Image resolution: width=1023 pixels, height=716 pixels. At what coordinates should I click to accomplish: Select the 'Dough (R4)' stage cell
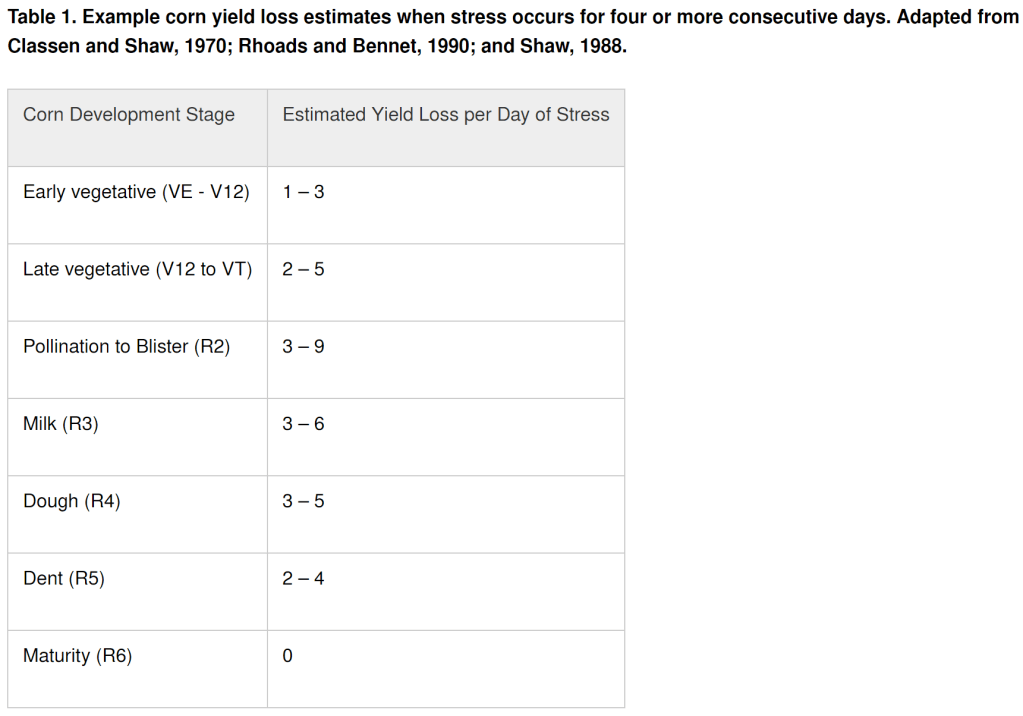click(72, 501)
